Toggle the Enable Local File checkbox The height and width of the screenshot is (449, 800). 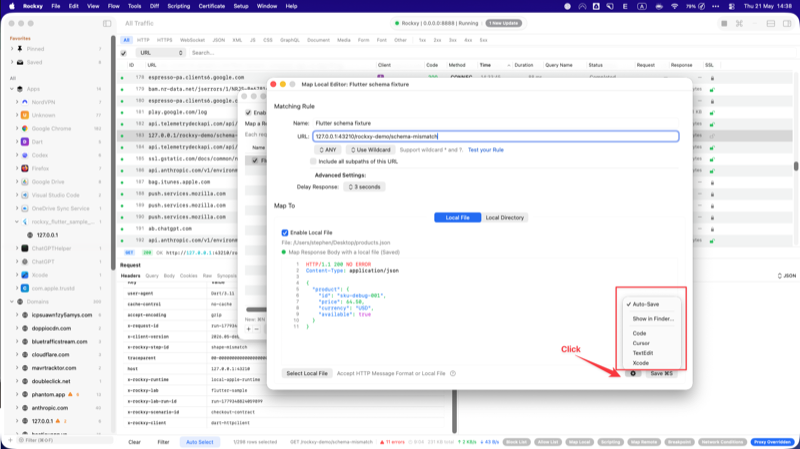click(x=285, y=233)
